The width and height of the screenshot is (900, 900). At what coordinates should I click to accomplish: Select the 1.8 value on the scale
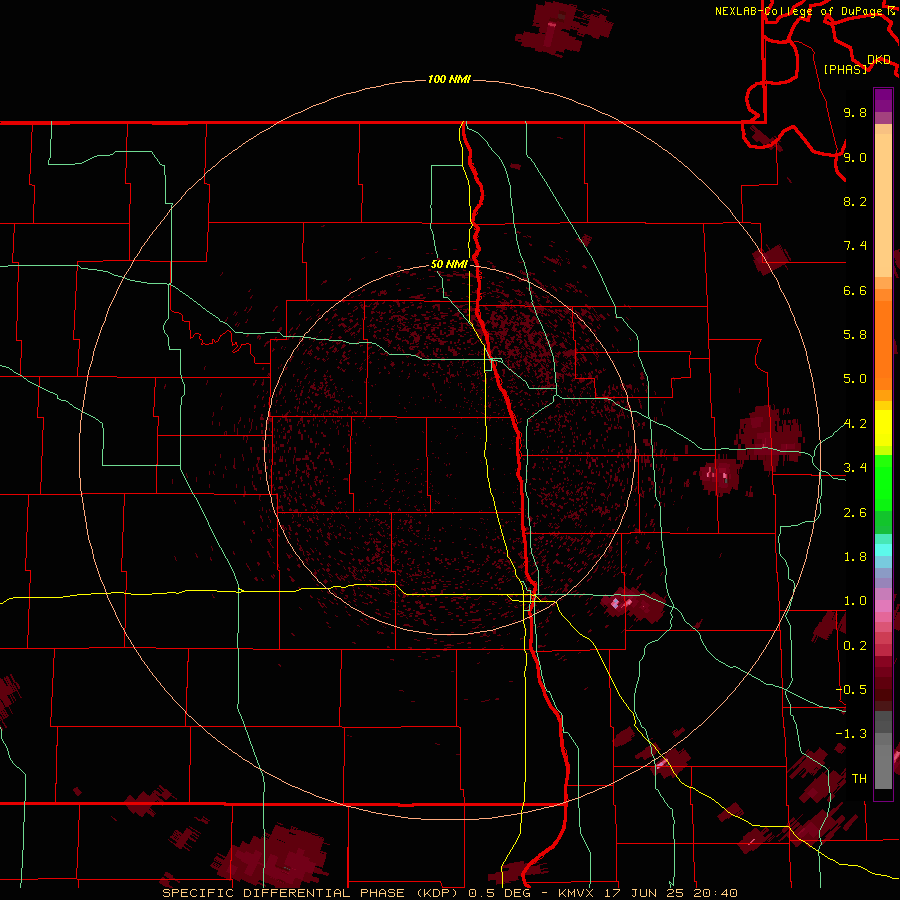855,557
